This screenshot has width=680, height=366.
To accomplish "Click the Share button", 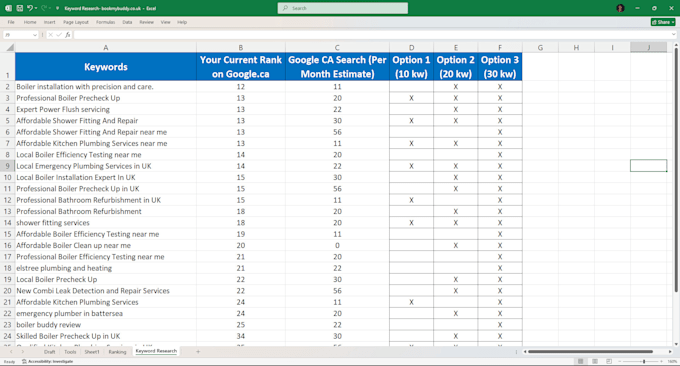I will (x=663, y=22).
